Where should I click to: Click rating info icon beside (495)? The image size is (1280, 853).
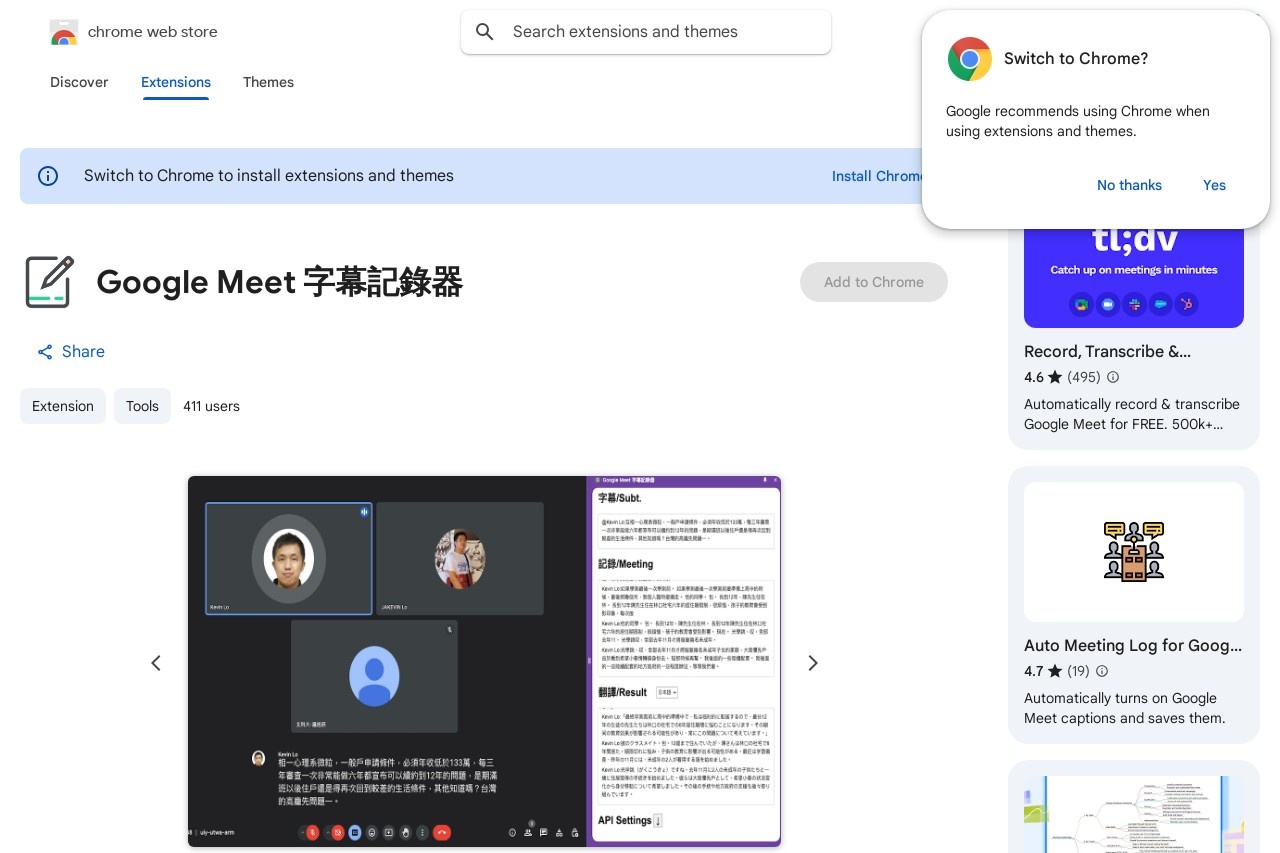(x=1113, y=378)
